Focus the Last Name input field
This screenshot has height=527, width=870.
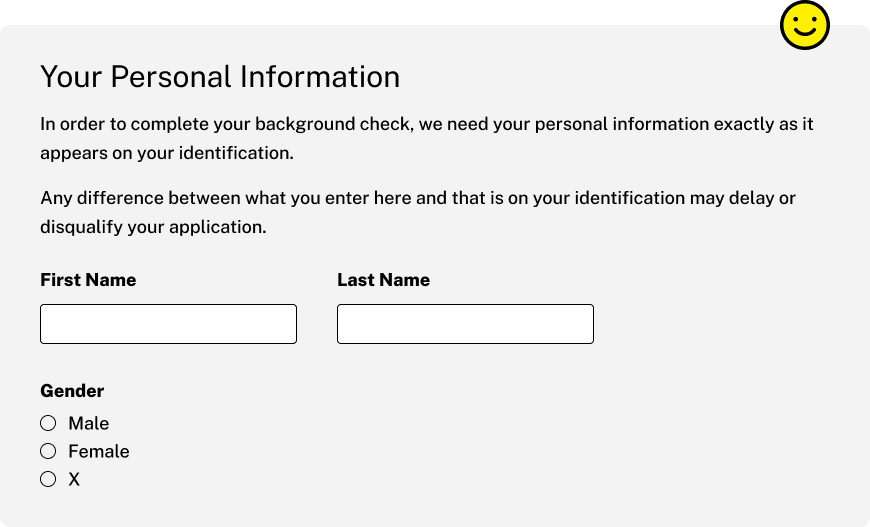tap(465, 324)
